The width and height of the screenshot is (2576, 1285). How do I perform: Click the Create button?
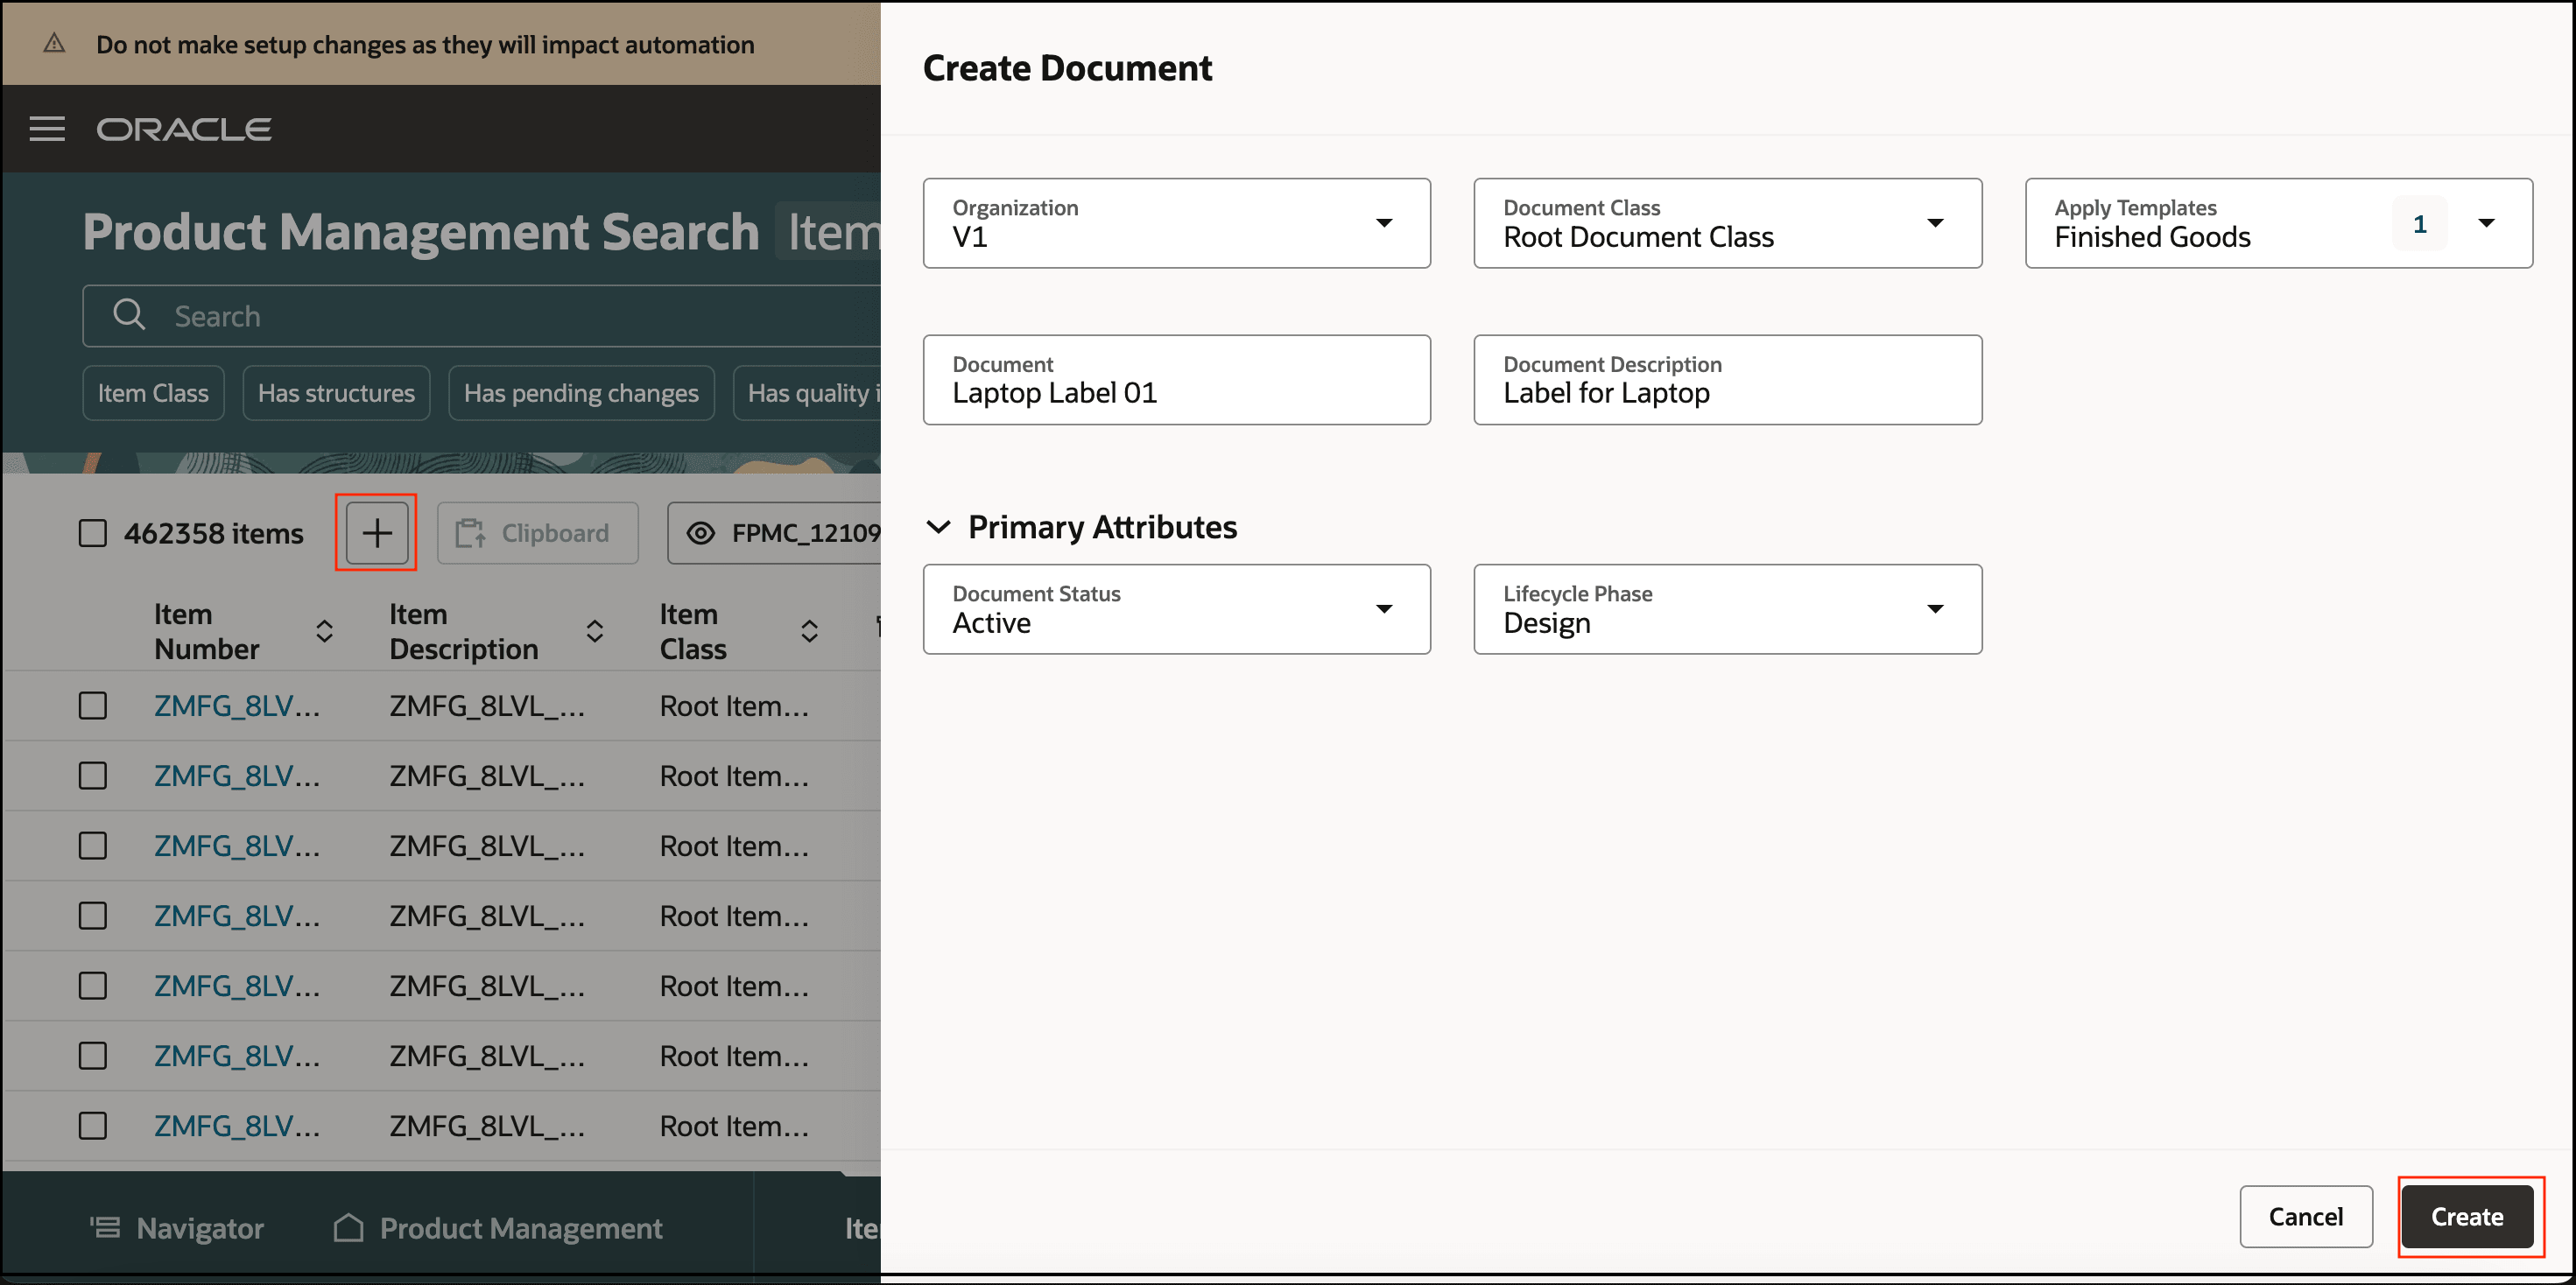2466,1216
